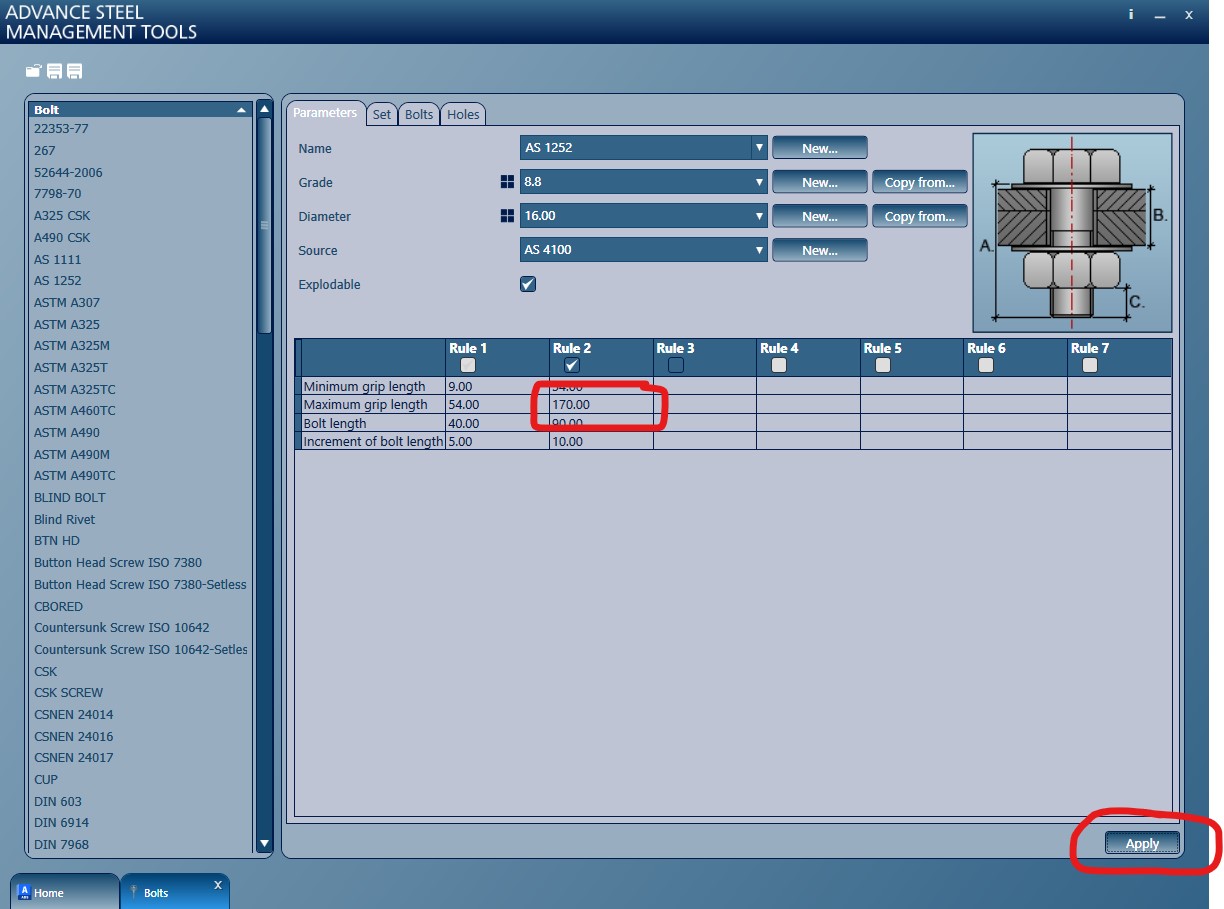Enable the Rule 1 checkbox
Viewport: 1224px width, 909px height.
(x=468, y=365)
